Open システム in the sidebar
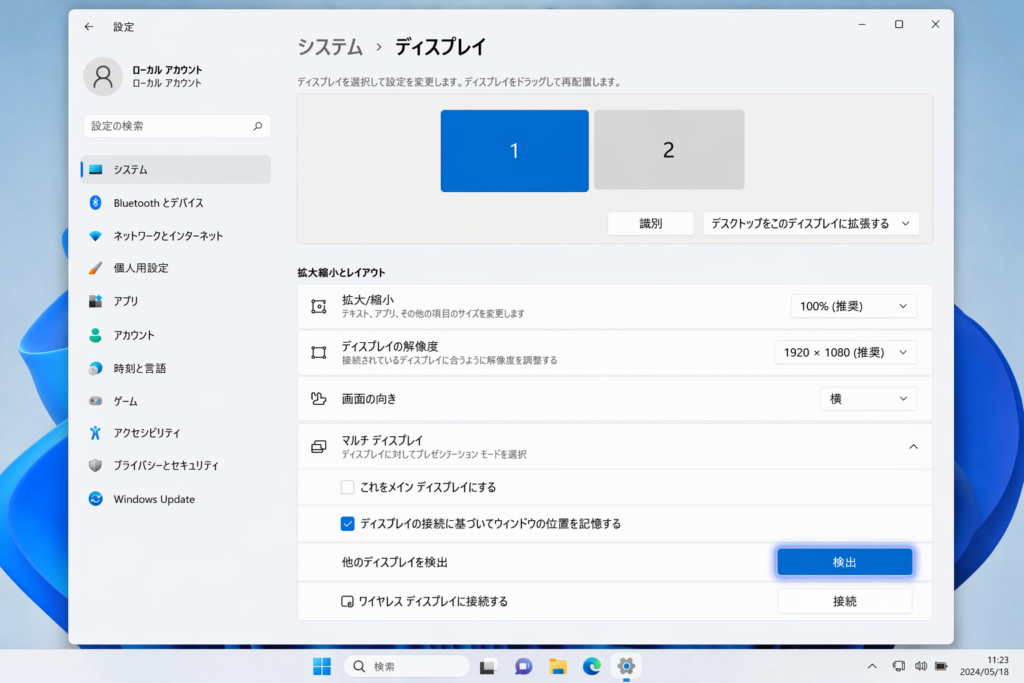The width and height of the screenshot is (1024, 683). click(176, 169)
